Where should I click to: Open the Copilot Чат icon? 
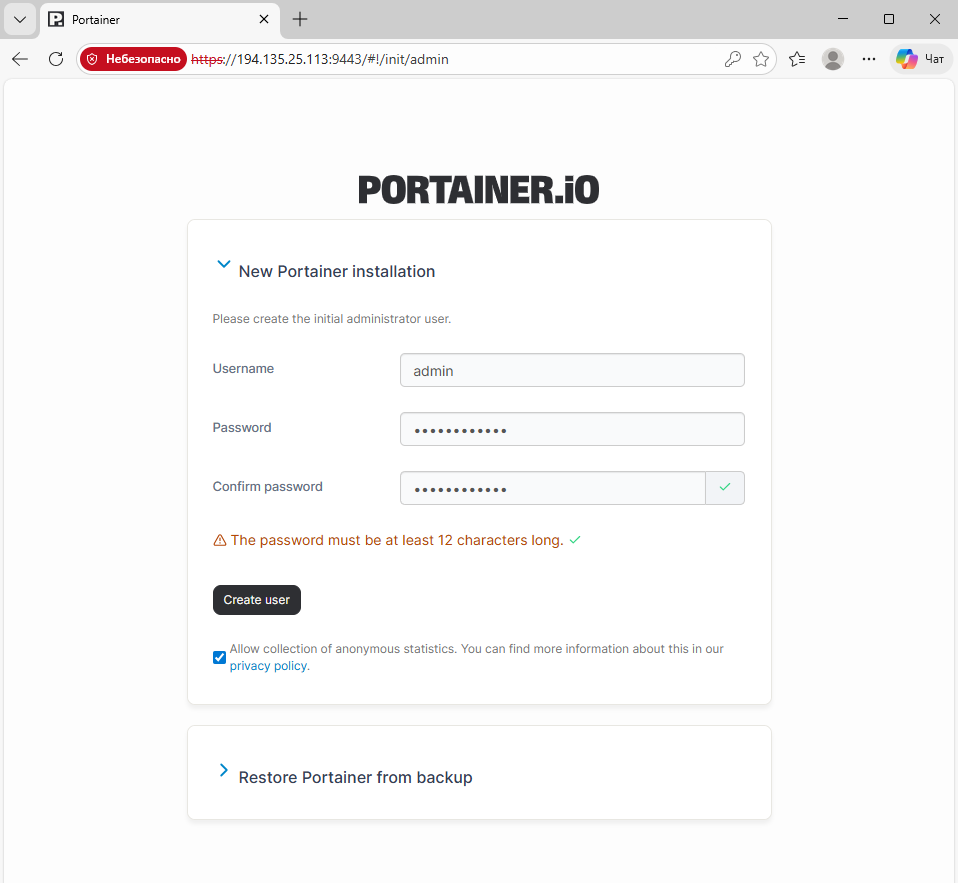point(916,59)
